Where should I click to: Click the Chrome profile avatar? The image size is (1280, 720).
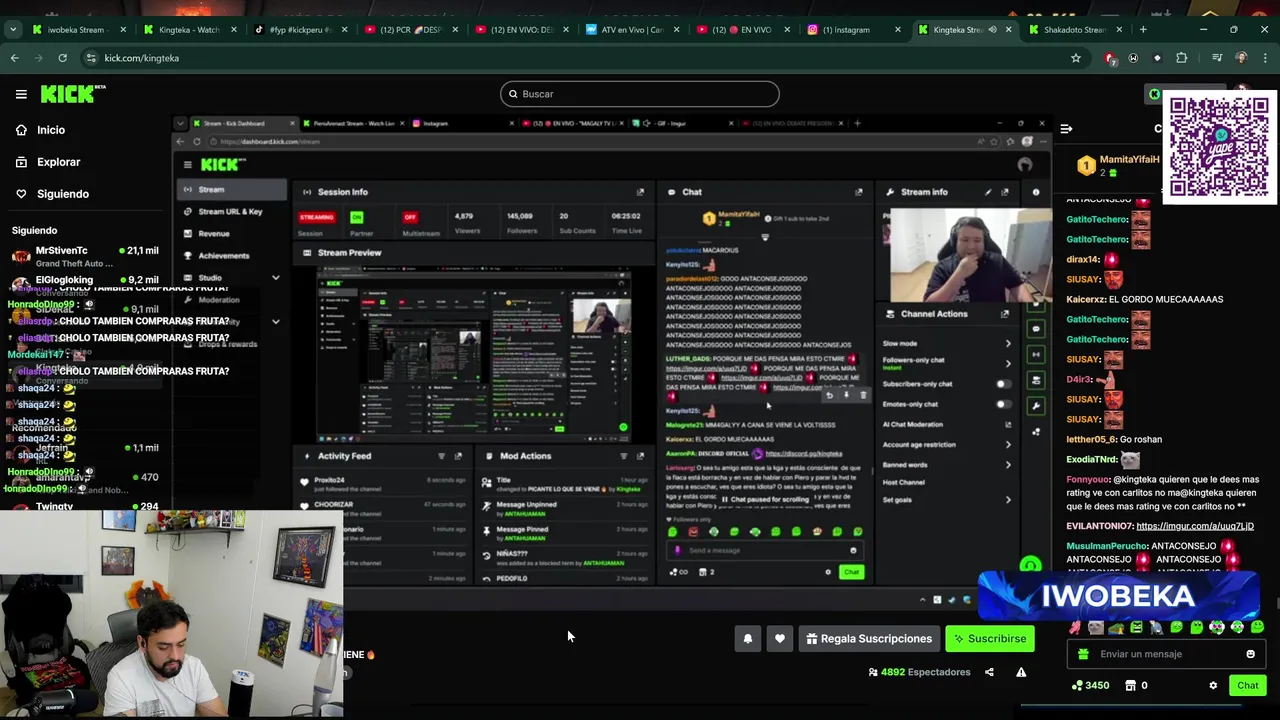(1241, 58)
